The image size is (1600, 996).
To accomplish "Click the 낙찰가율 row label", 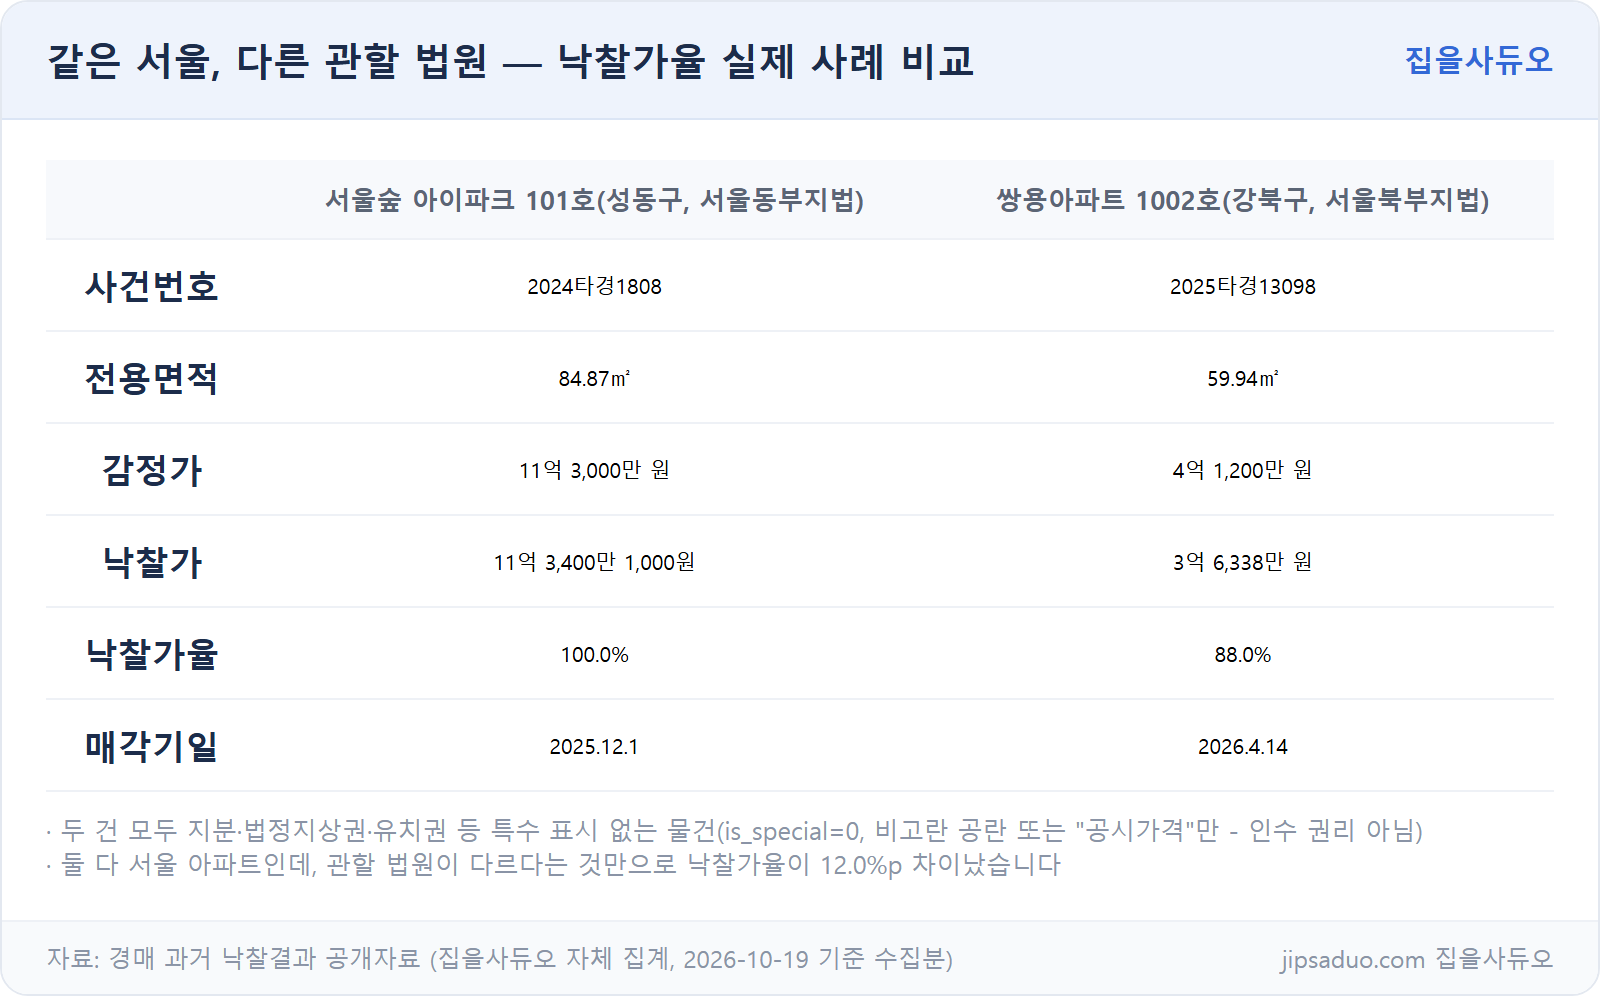I will (152, 654).
